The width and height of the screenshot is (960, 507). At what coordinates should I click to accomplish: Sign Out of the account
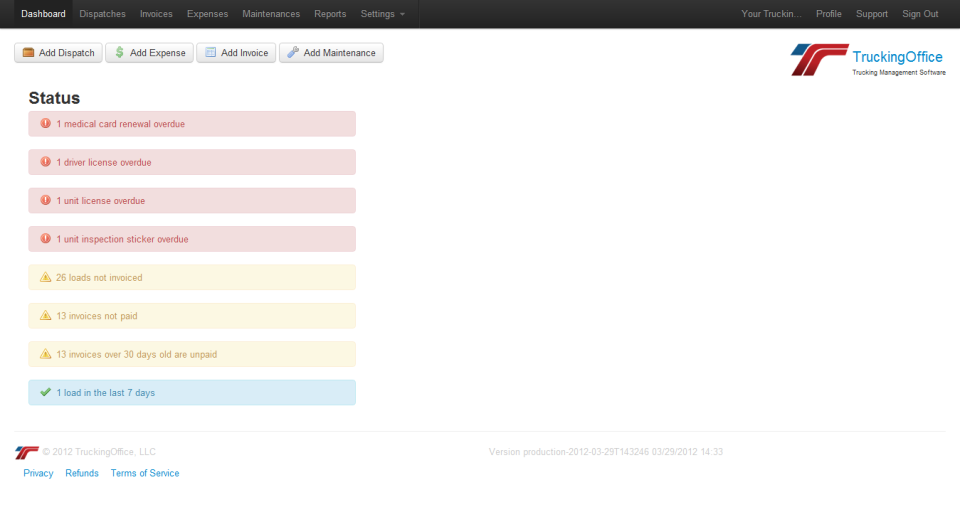(x=920, y=13)
